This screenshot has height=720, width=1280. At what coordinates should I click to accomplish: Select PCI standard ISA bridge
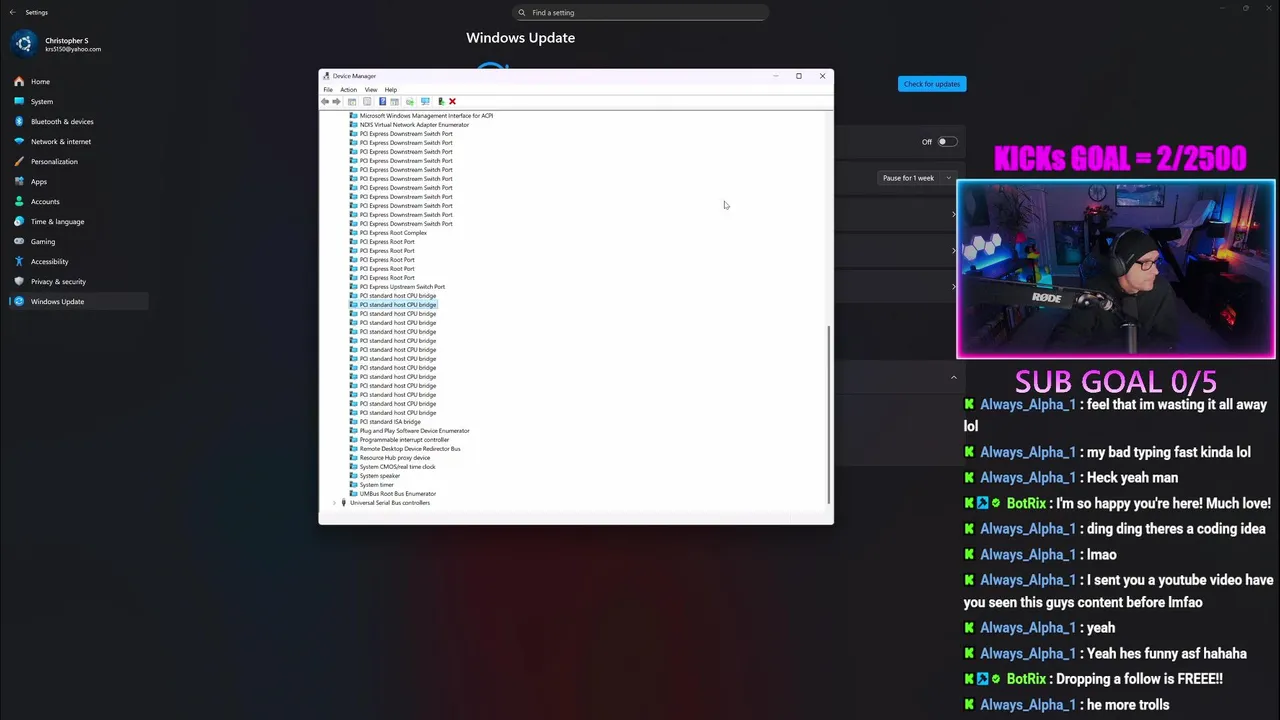390,421
